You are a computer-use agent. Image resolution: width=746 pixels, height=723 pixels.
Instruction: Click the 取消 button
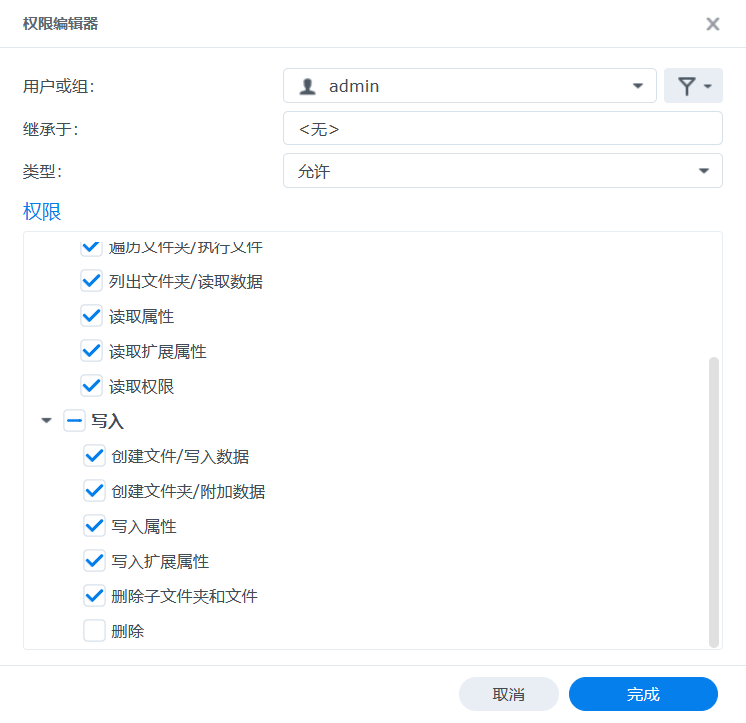(509, 694)
